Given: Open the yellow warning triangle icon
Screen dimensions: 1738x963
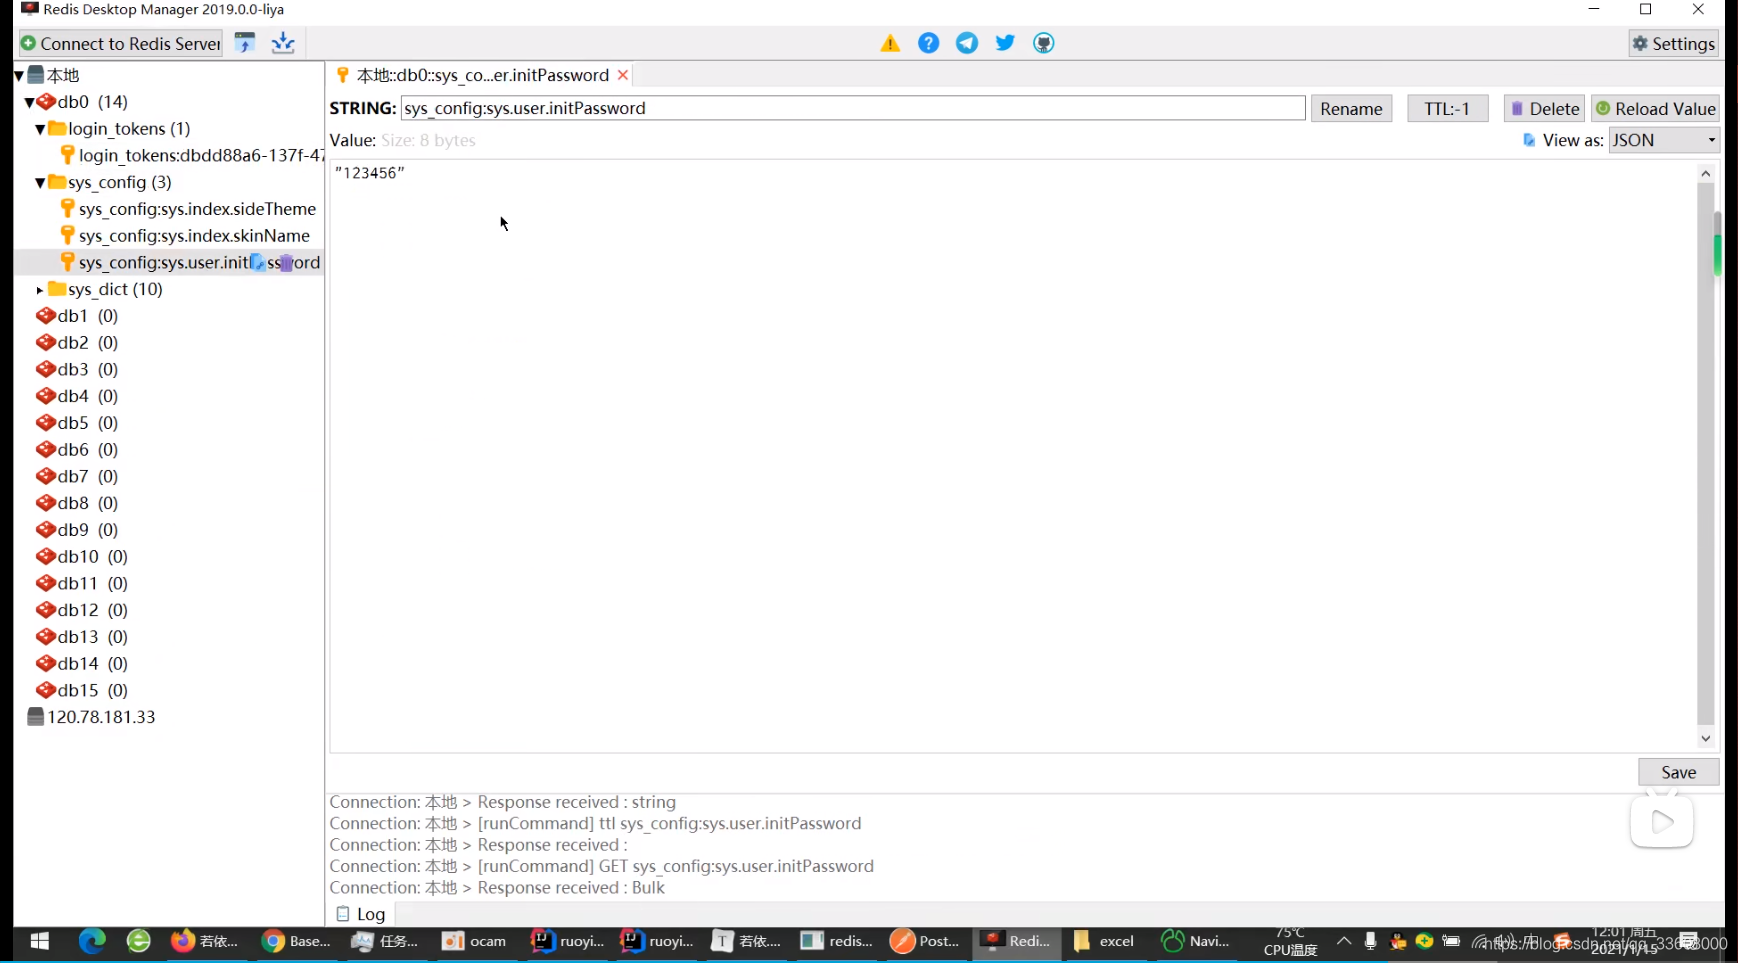Looking at the screenshot, I should coord(890,43).
